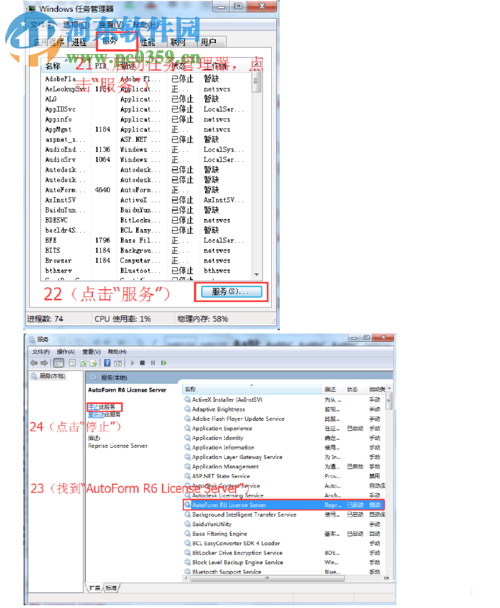Move the Services list vertical scrollbar thumb

389,401
